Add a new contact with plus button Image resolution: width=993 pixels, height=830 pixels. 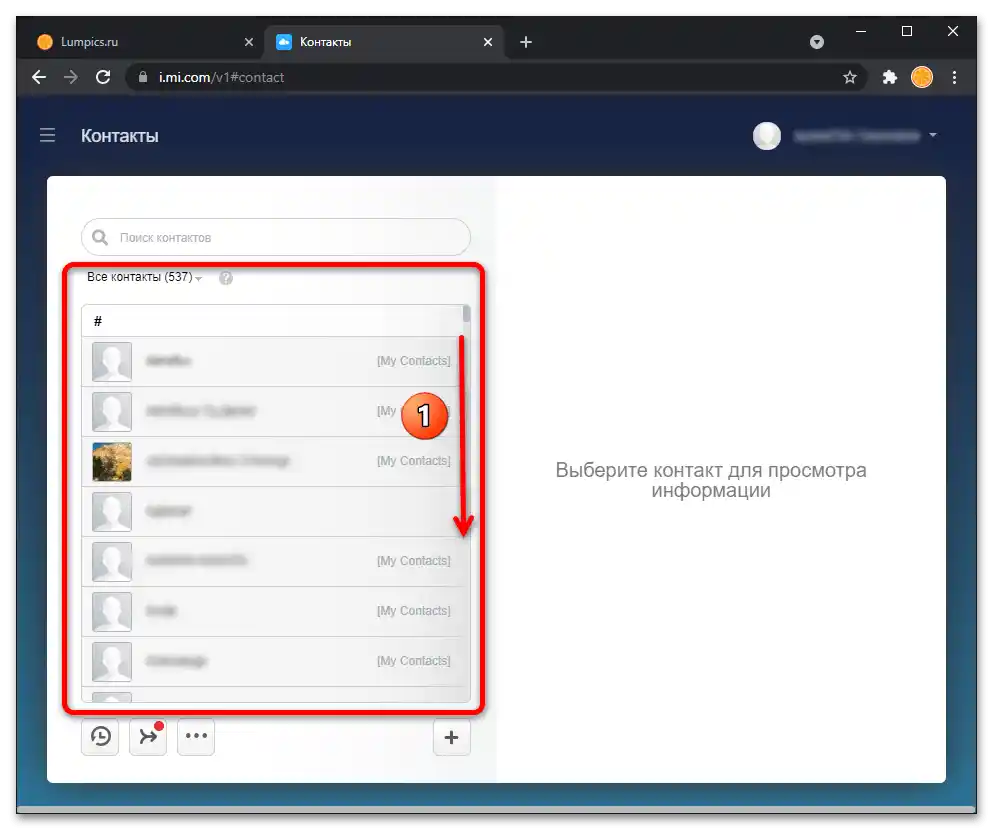coord(452,737)
